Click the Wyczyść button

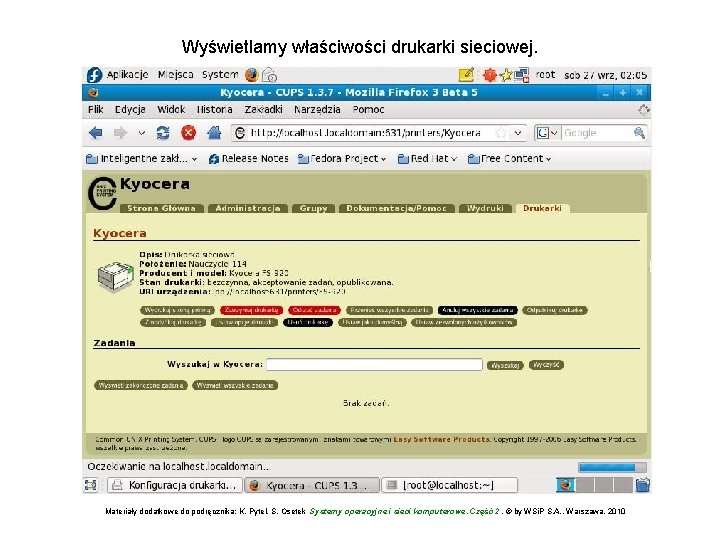[x=546, y=365]
